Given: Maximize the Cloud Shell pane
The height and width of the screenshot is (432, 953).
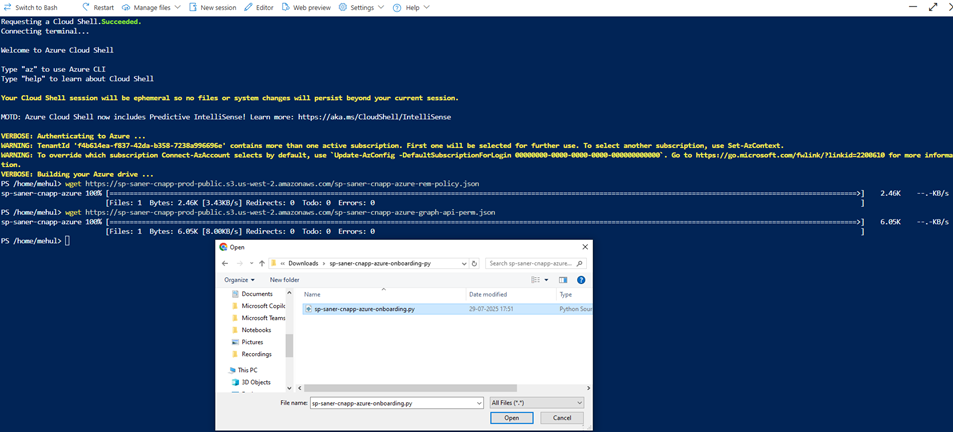Looking at the screenshot, I should 934,7.
